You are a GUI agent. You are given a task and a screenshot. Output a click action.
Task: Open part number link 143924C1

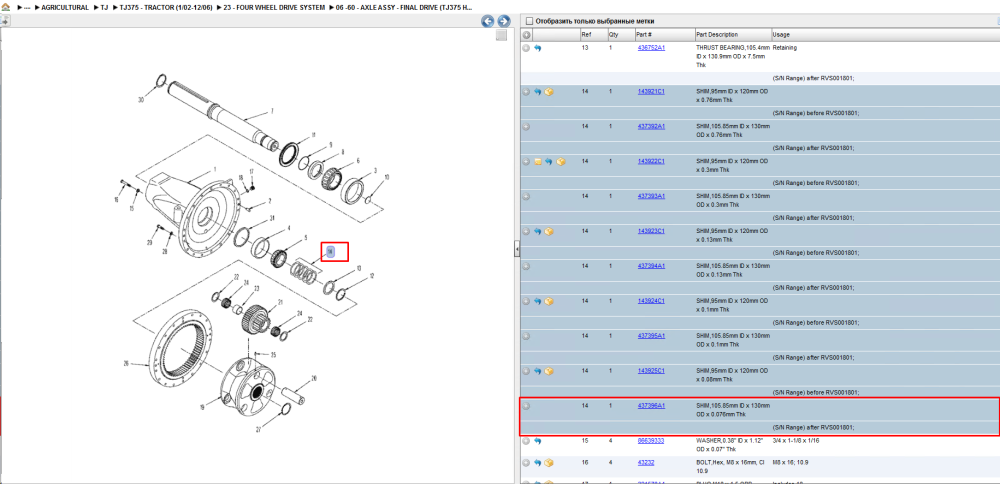point(651,300)
